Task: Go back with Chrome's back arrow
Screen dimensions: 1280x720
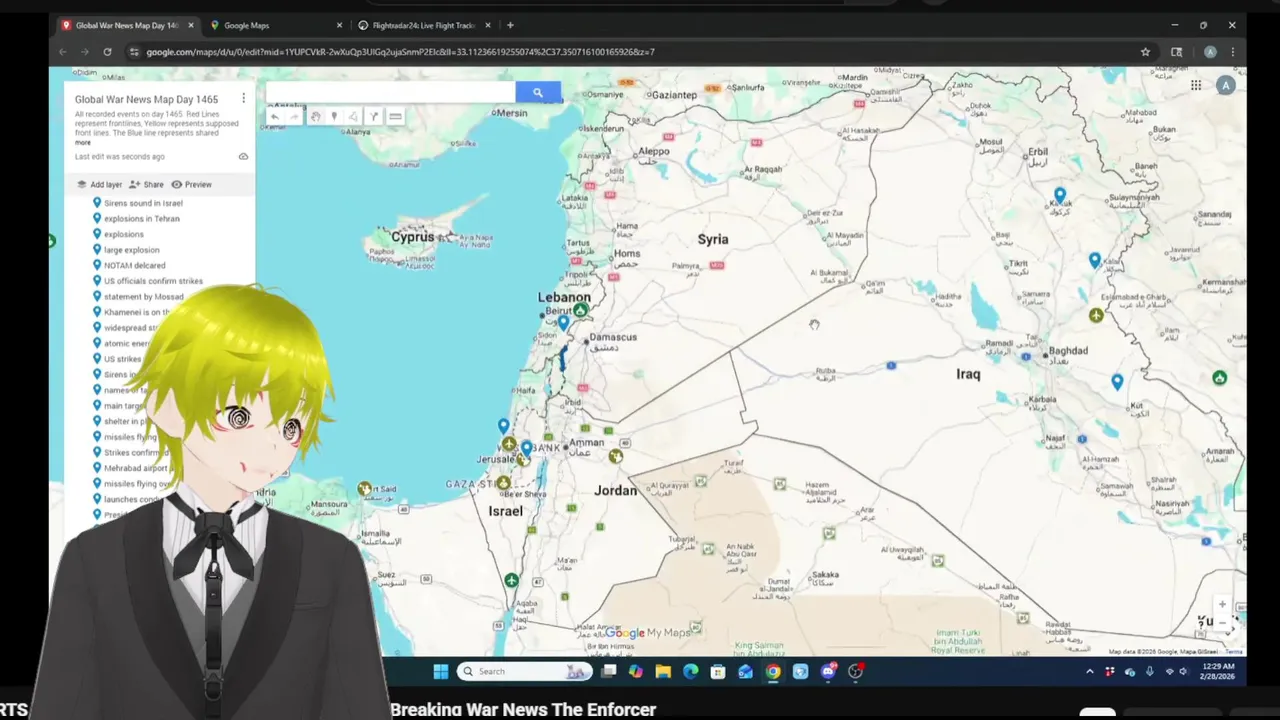Action: [x=63, y=52]
